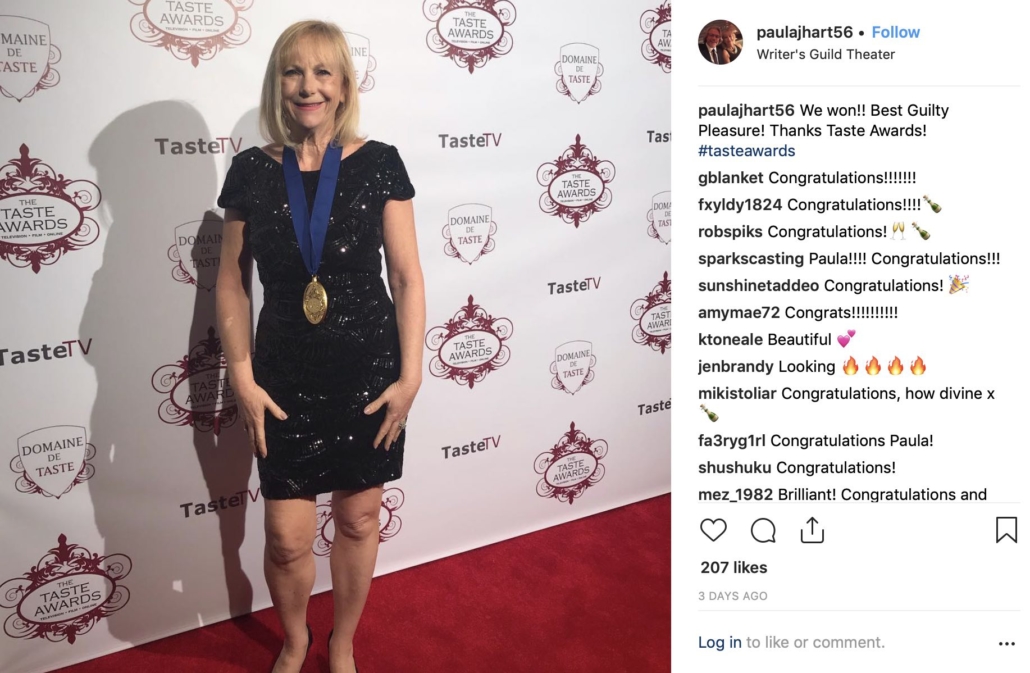View the 207 likes list
Screen dimensions: 1030x673
coord(733,567)
